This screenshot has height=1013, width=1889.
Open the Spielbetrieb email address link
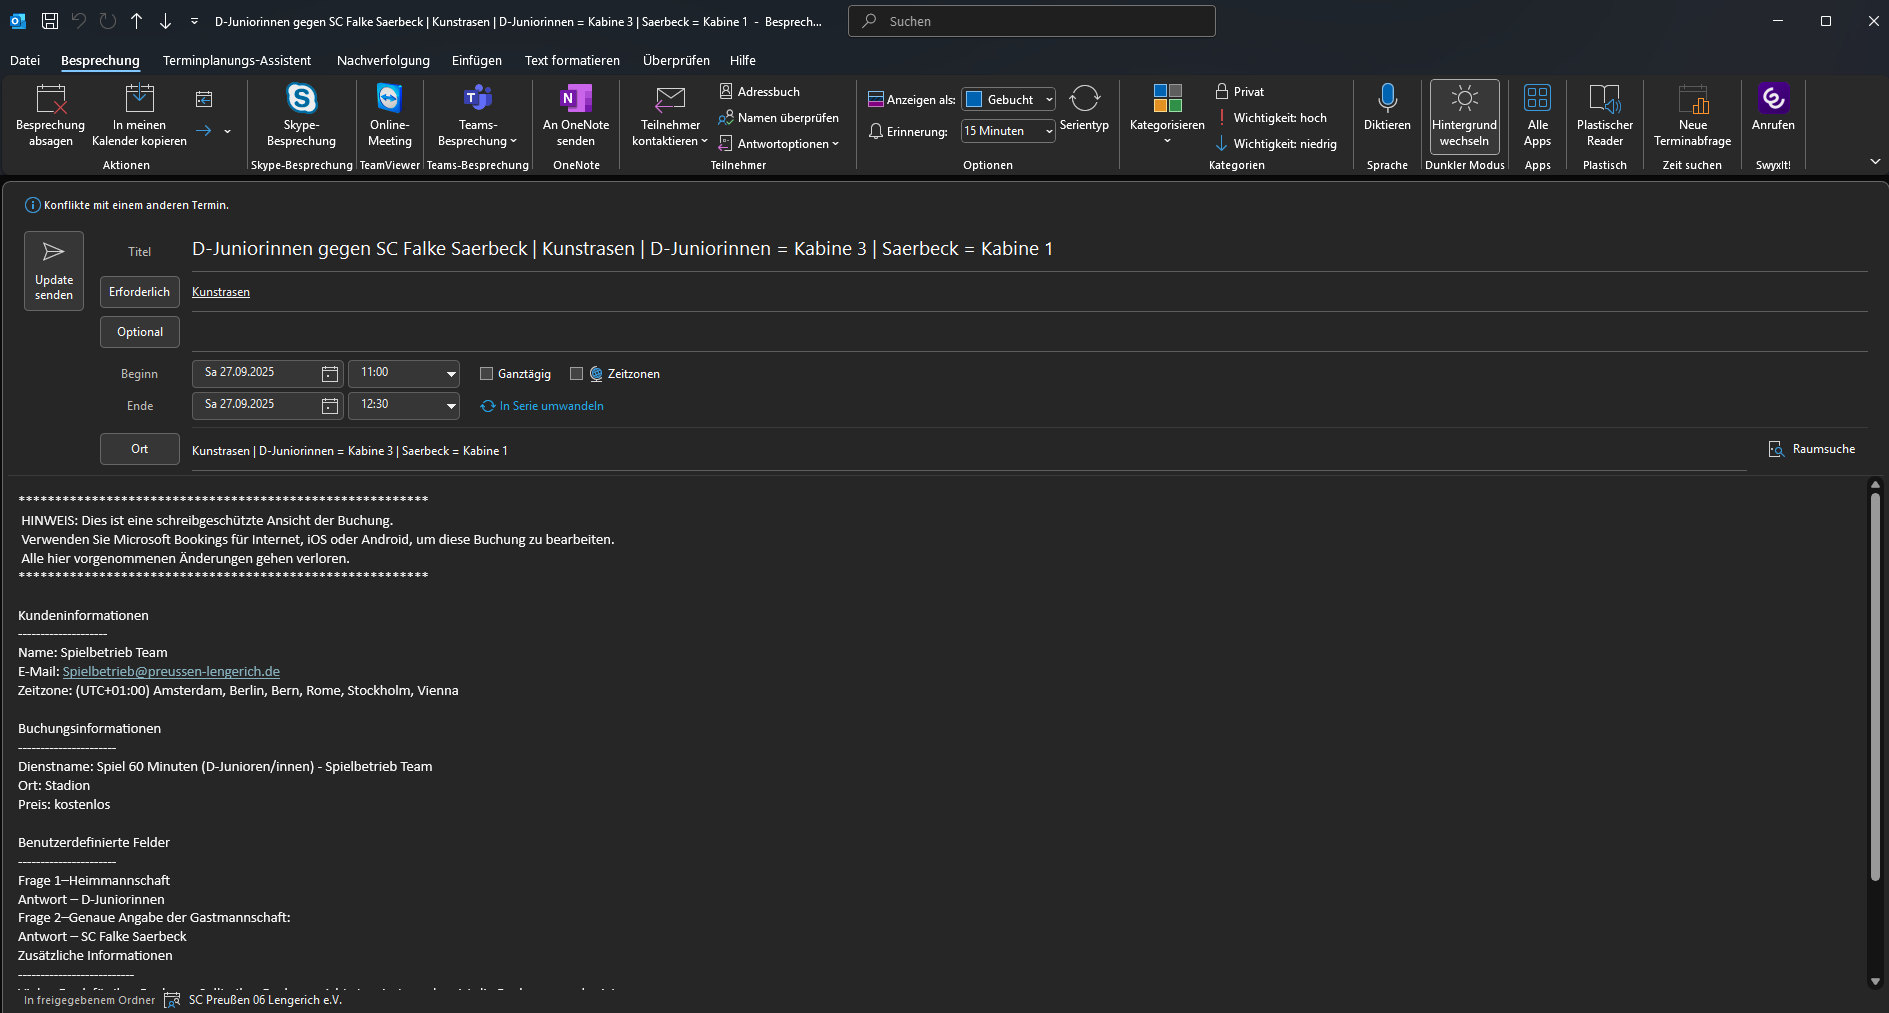(171, 672)
